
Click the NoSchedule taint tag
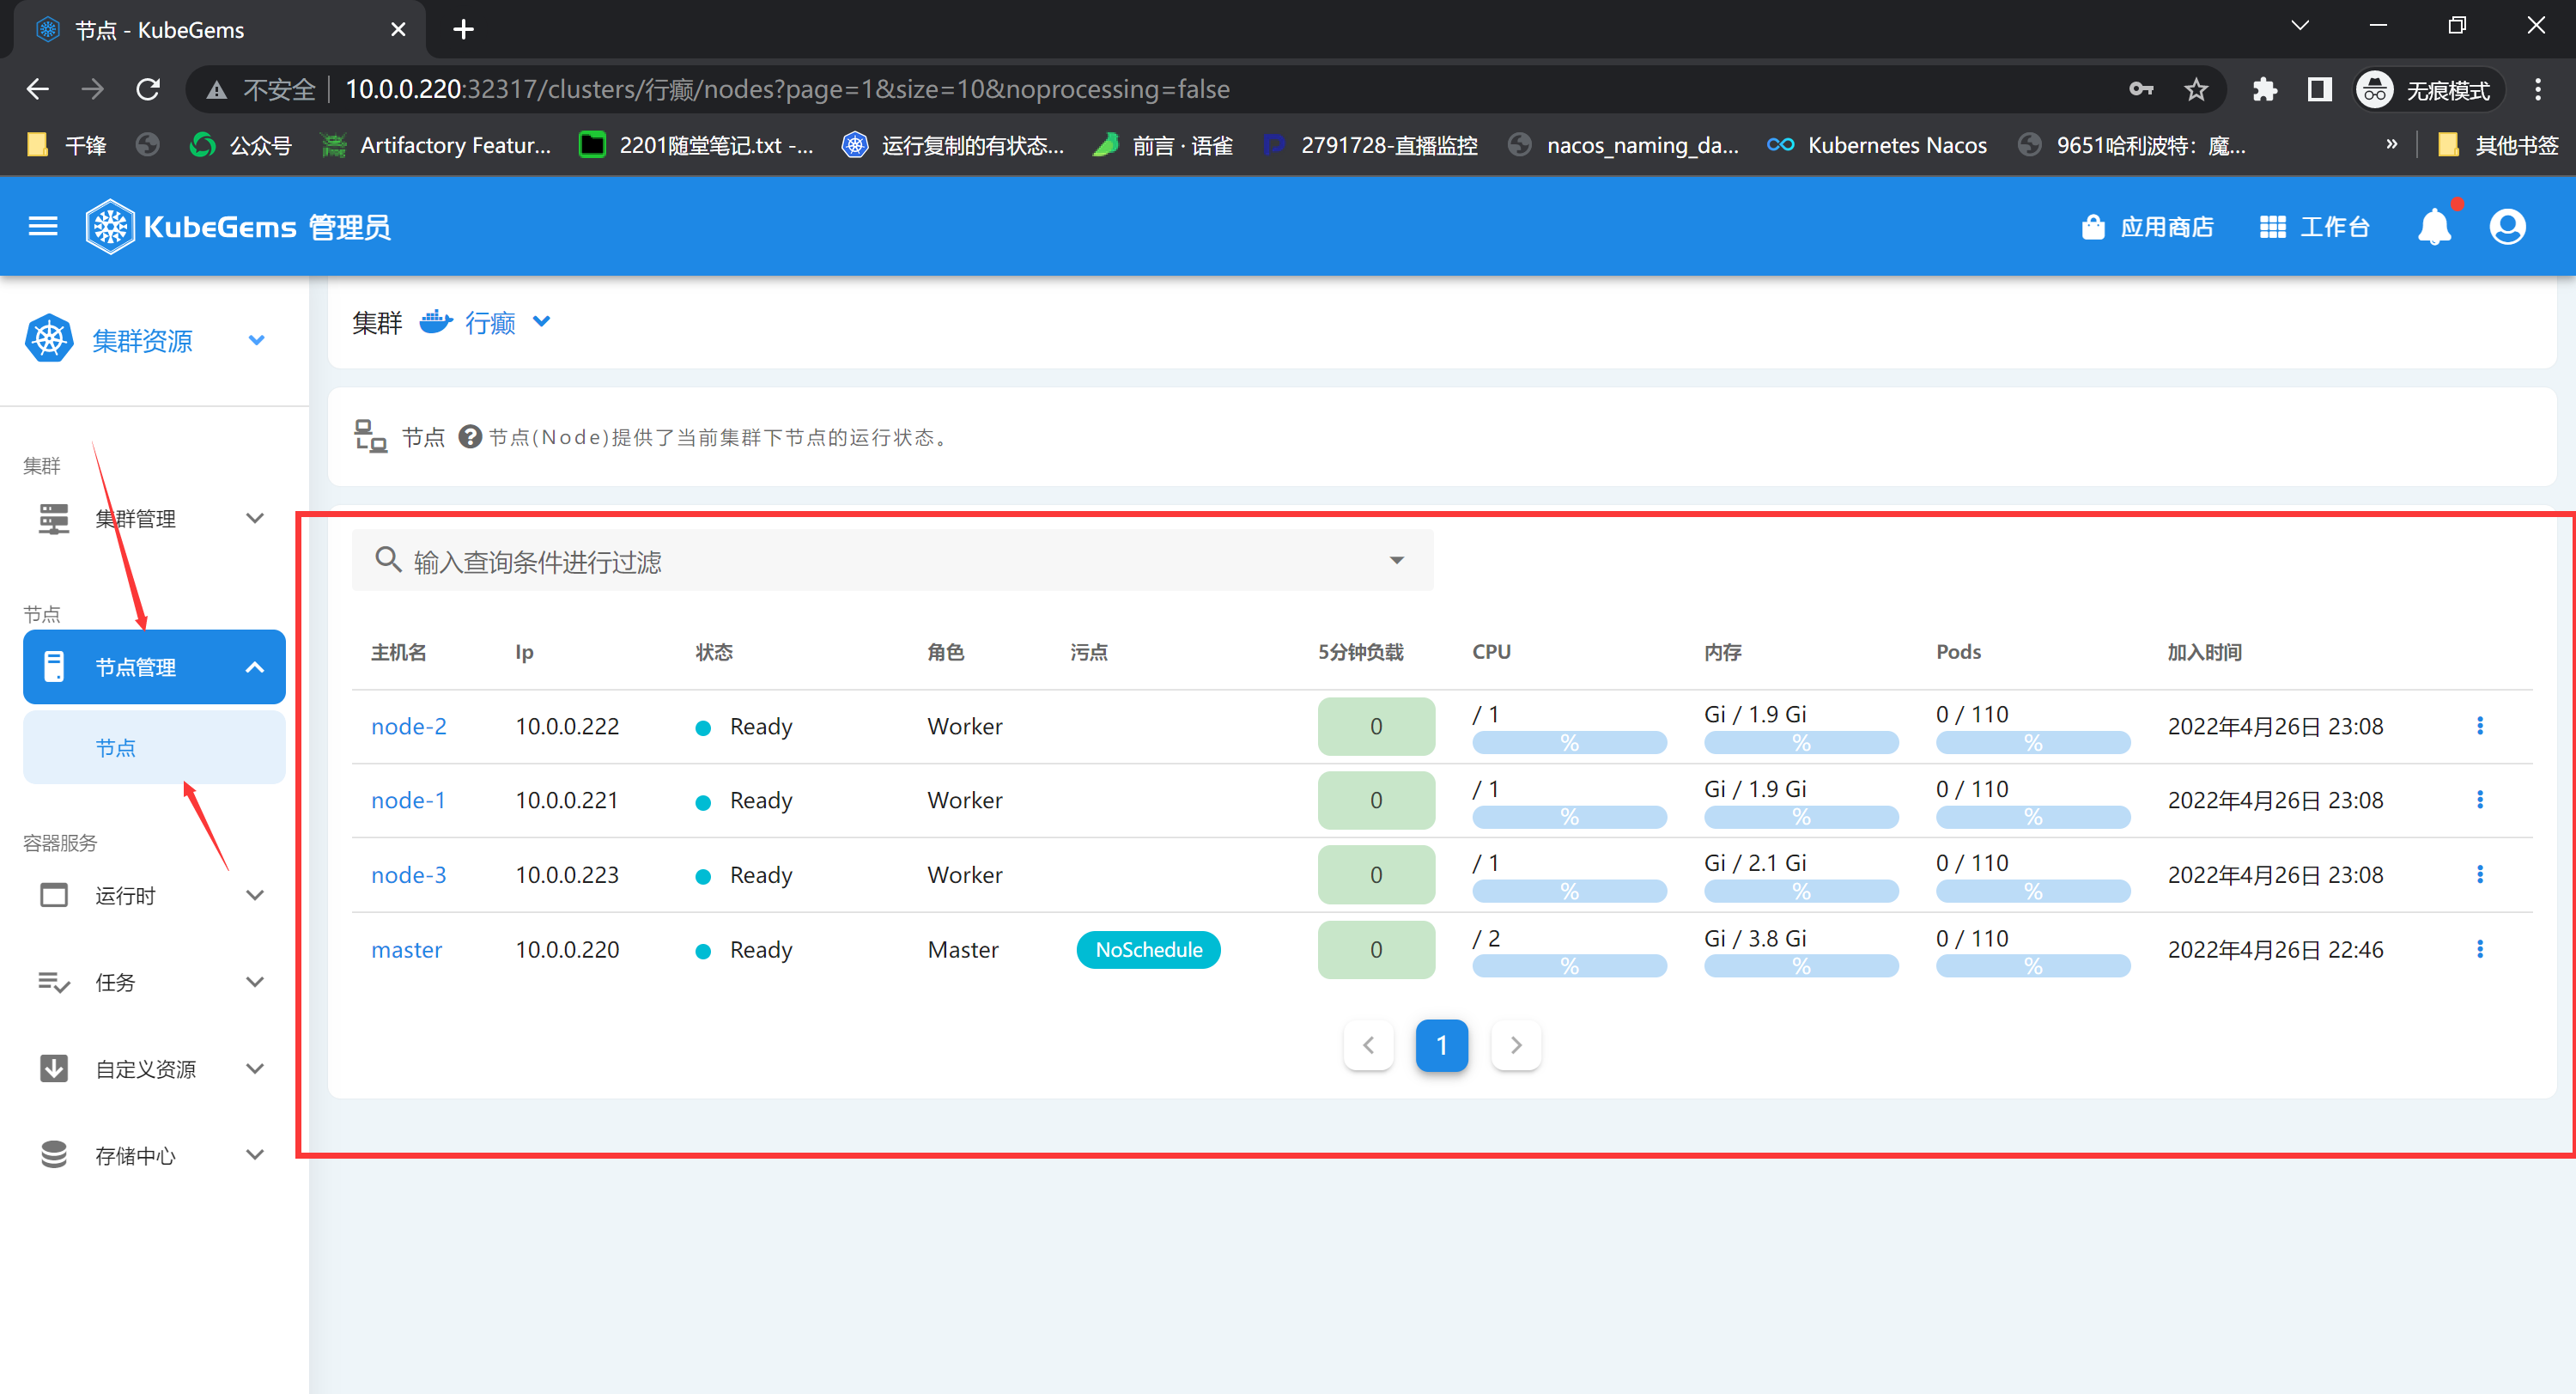coord(1149,950)
